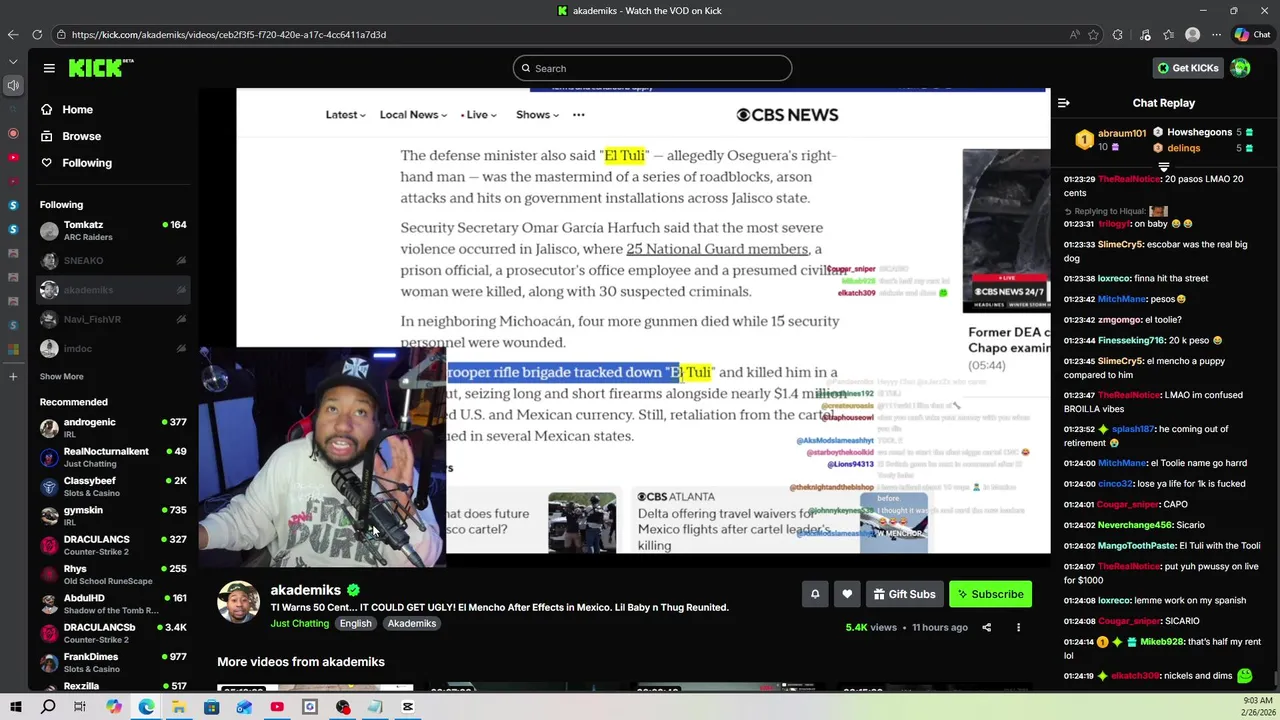Click the Akademiks tag
The width and height of the screenshot is (1280, 720).
tap(412, 623)
